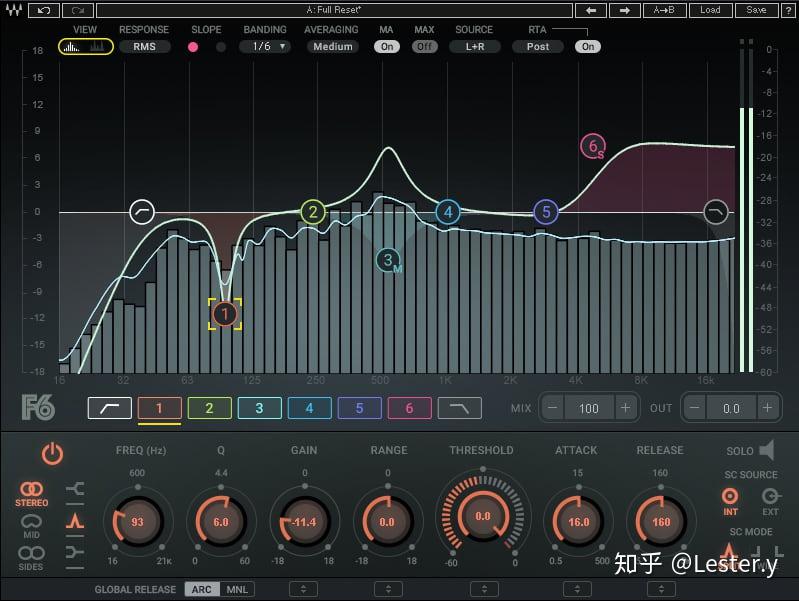The image size is (799, 601).
Task: Click link arrows under Attack knob
Action: pos(577,589)
